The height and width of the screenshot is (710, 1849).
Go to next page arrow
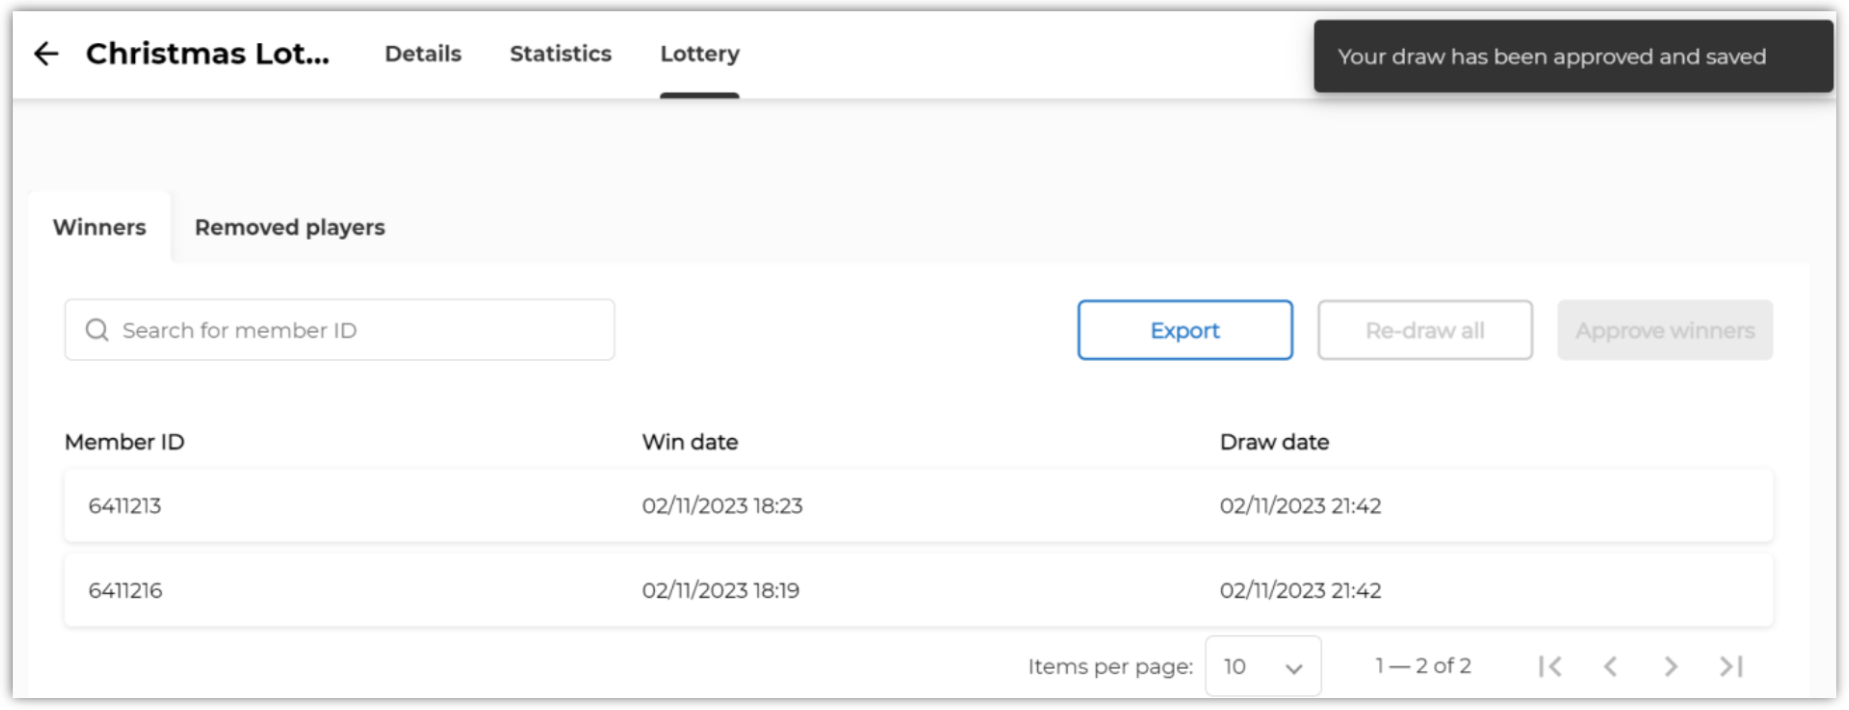pyautogui.click(x=1670, y=666)
